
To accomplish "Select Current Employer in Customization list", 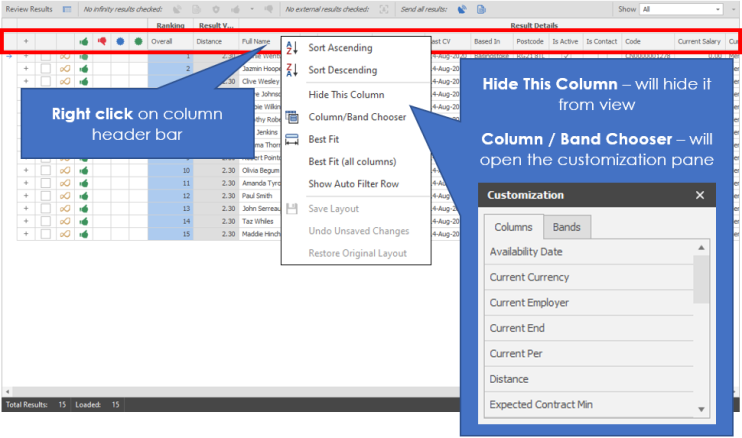I will pyautogui.click(x=530, y=302).
